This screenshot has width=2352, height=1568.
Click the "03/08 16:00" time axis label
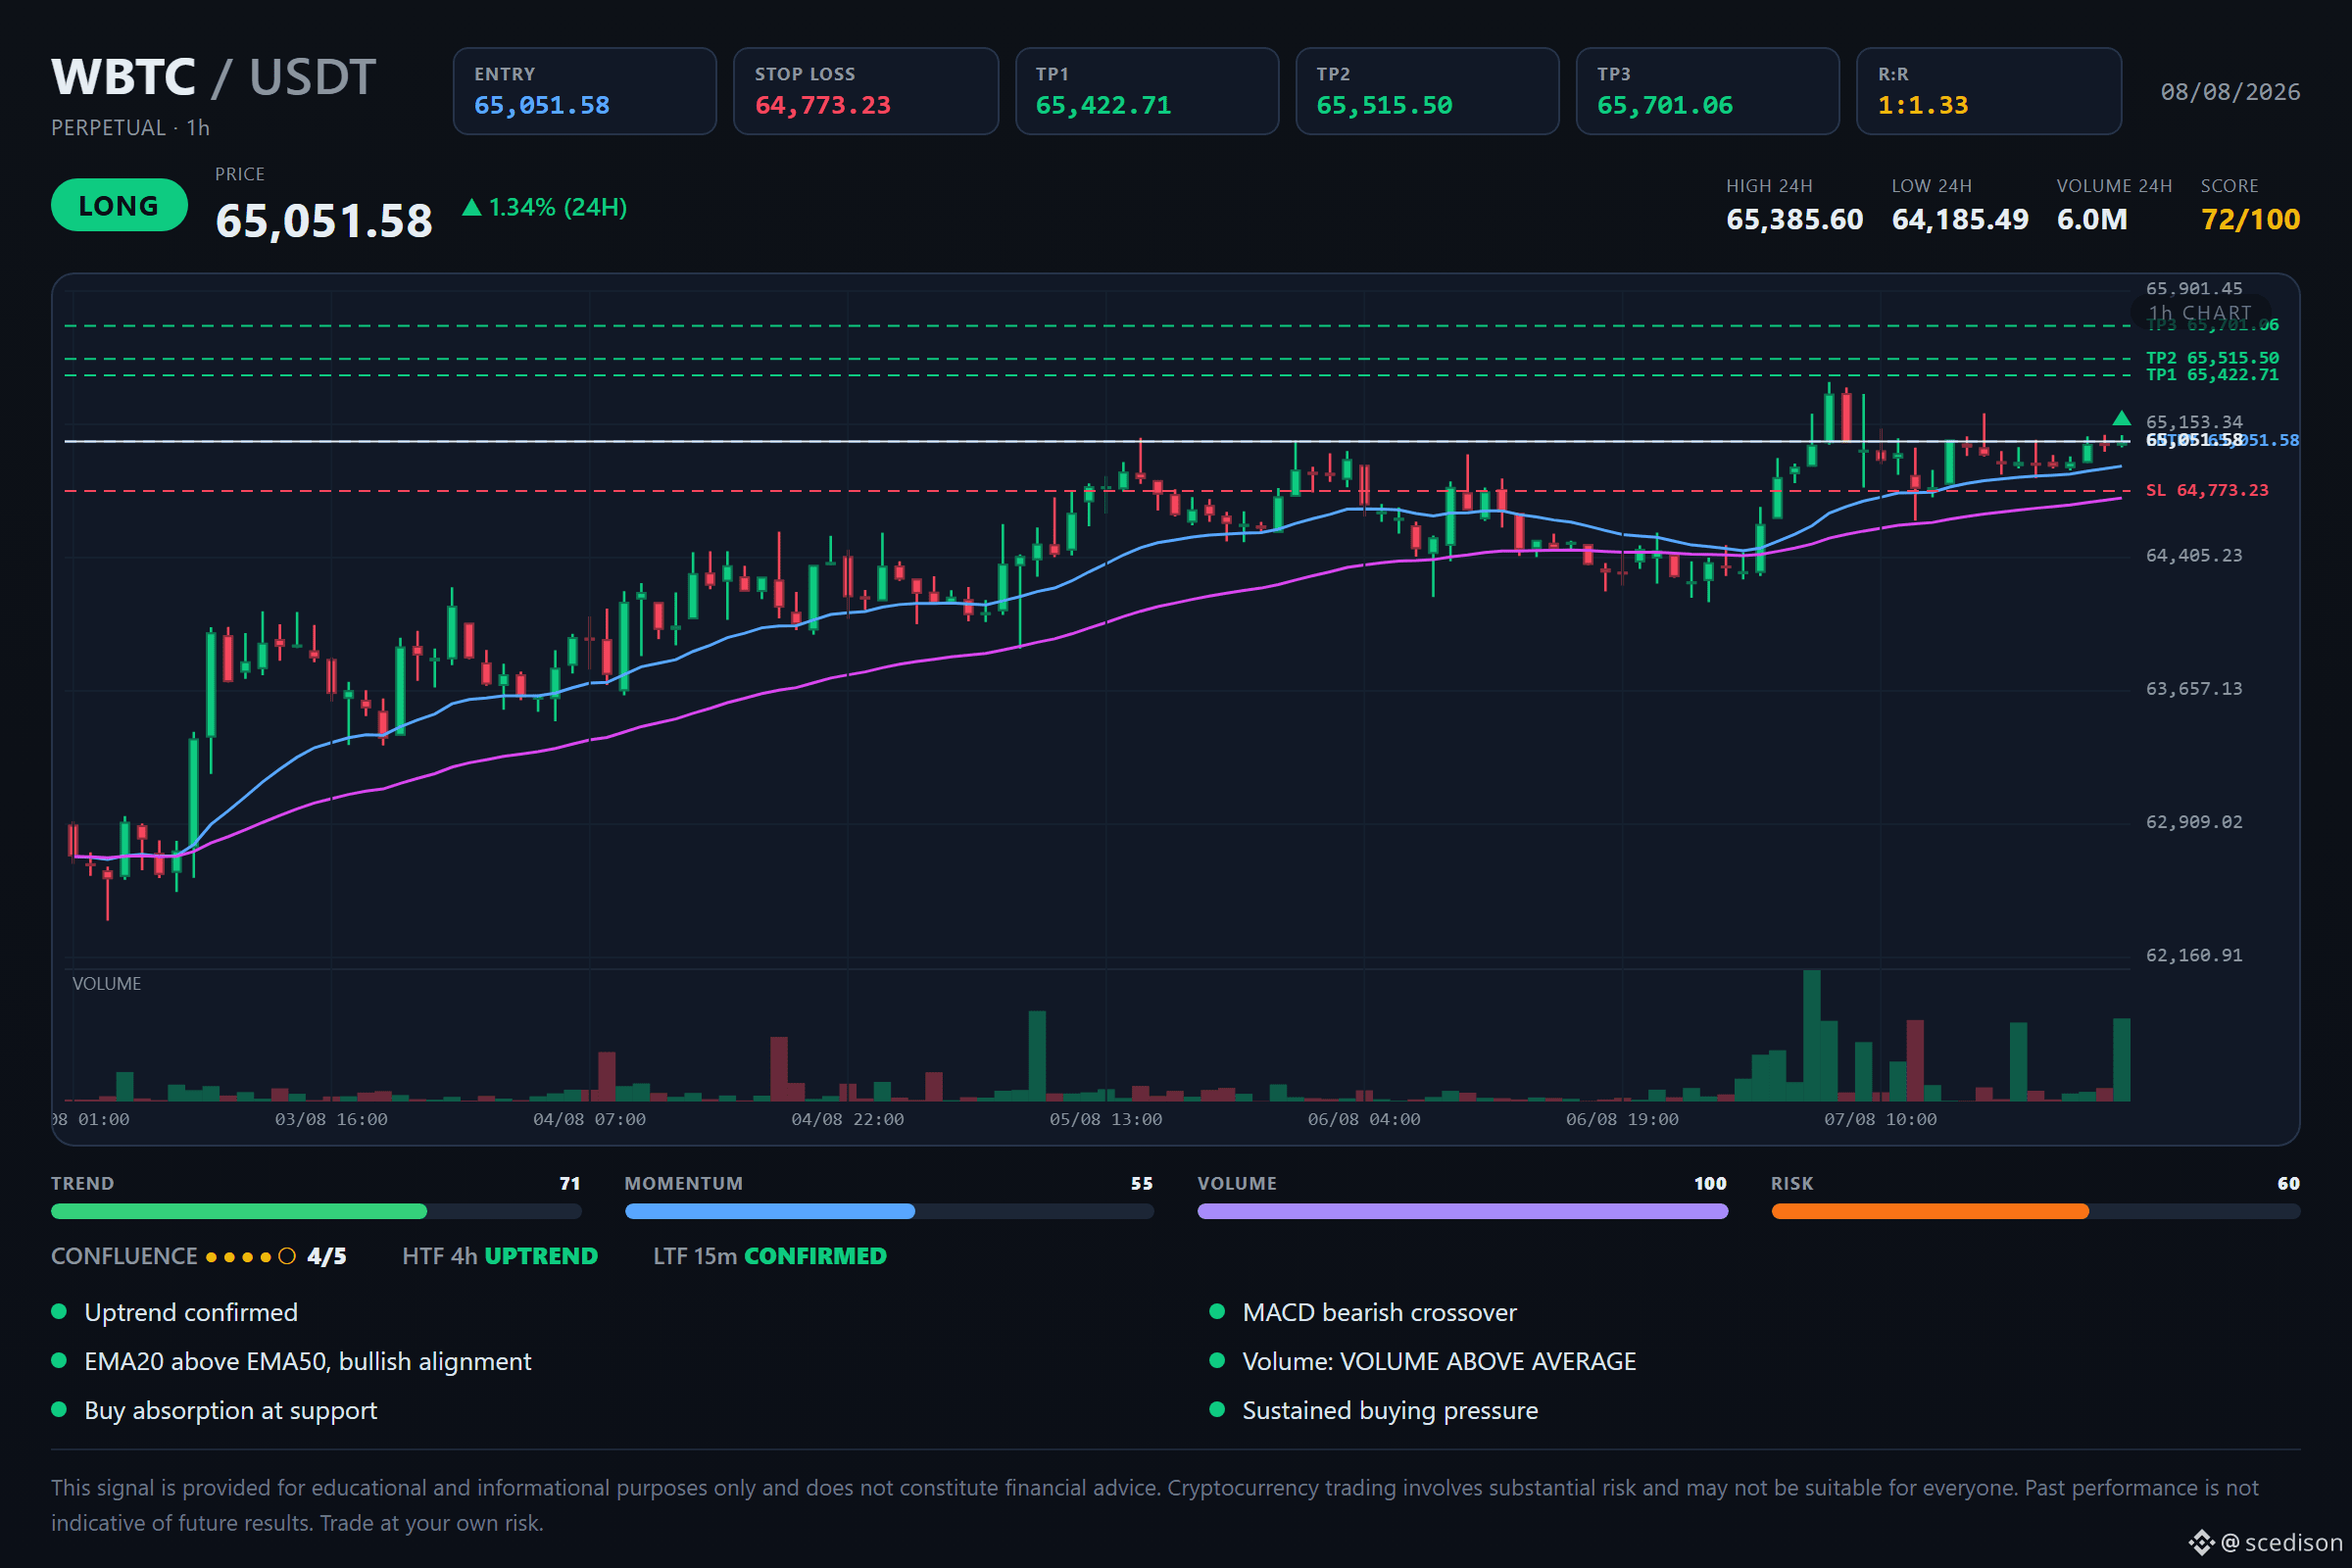pyautogui.click(x=331, y=1119)
